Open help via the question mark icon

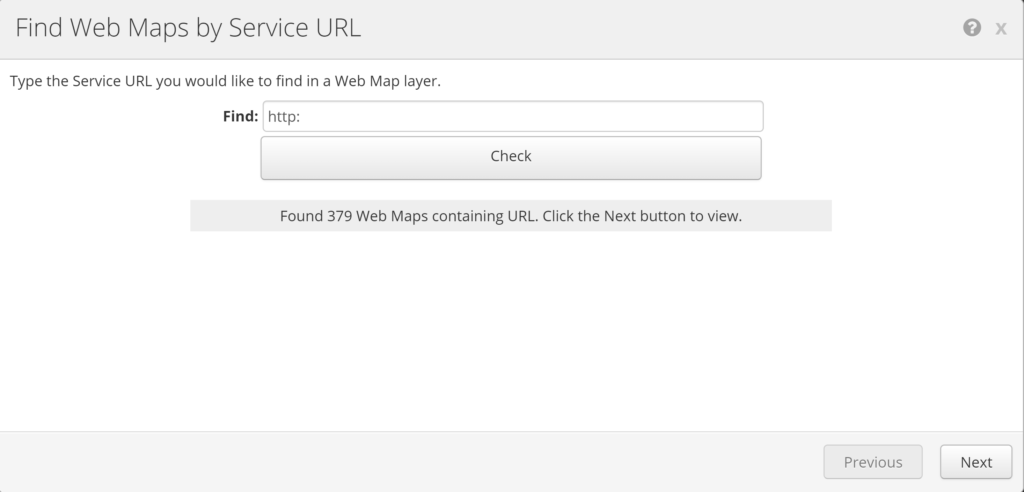tap(971, 28)
